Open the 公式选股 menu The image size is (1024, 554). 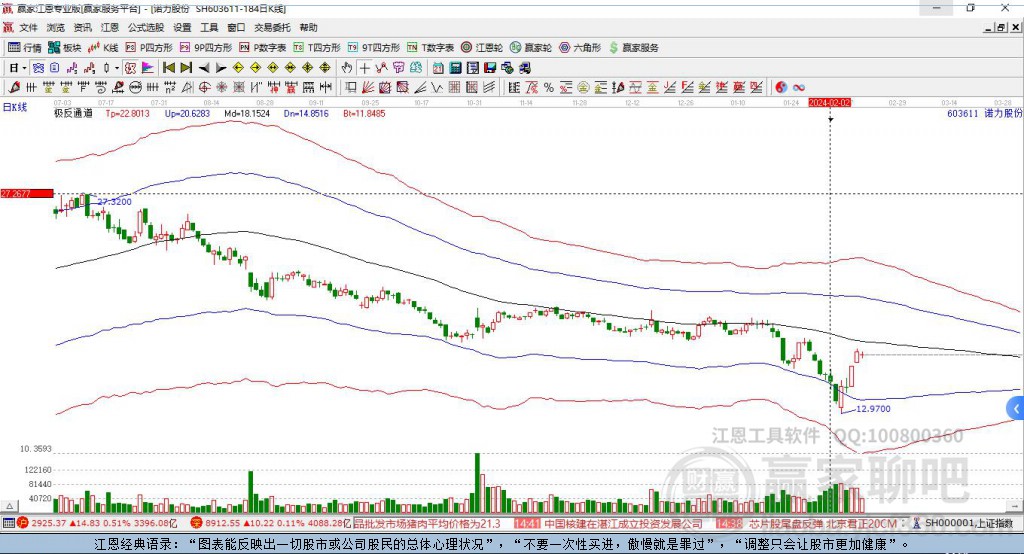coord(146,27)
